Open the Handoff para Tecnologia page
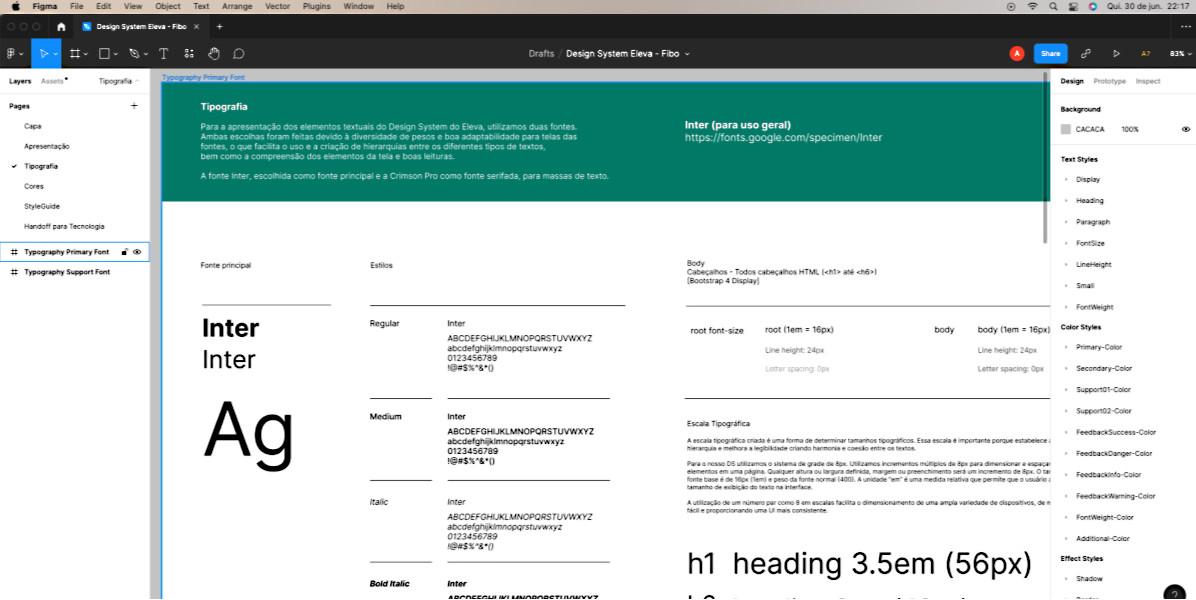 tap(64, 226)
